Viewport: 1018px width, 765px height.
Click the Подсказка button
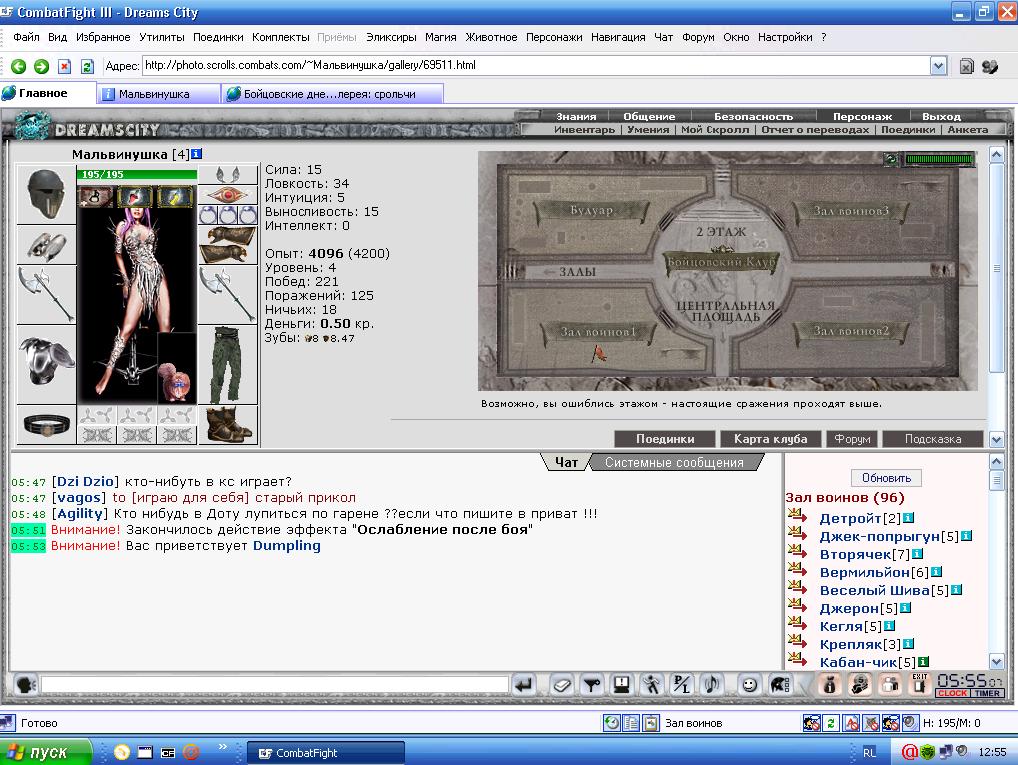933,439
